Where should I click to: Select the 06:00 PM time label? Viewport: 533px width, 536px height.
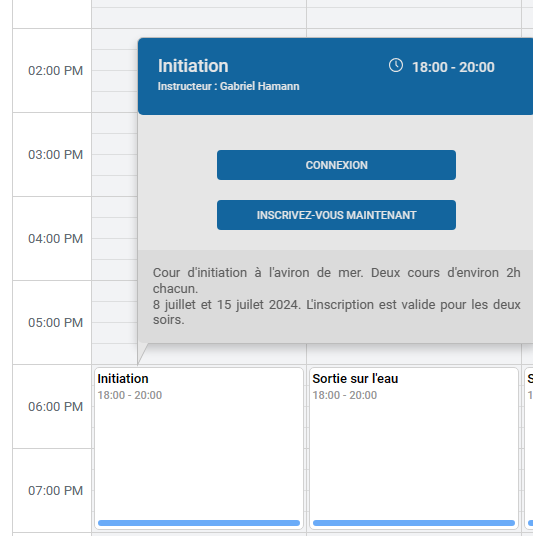(x=55, y=407)
